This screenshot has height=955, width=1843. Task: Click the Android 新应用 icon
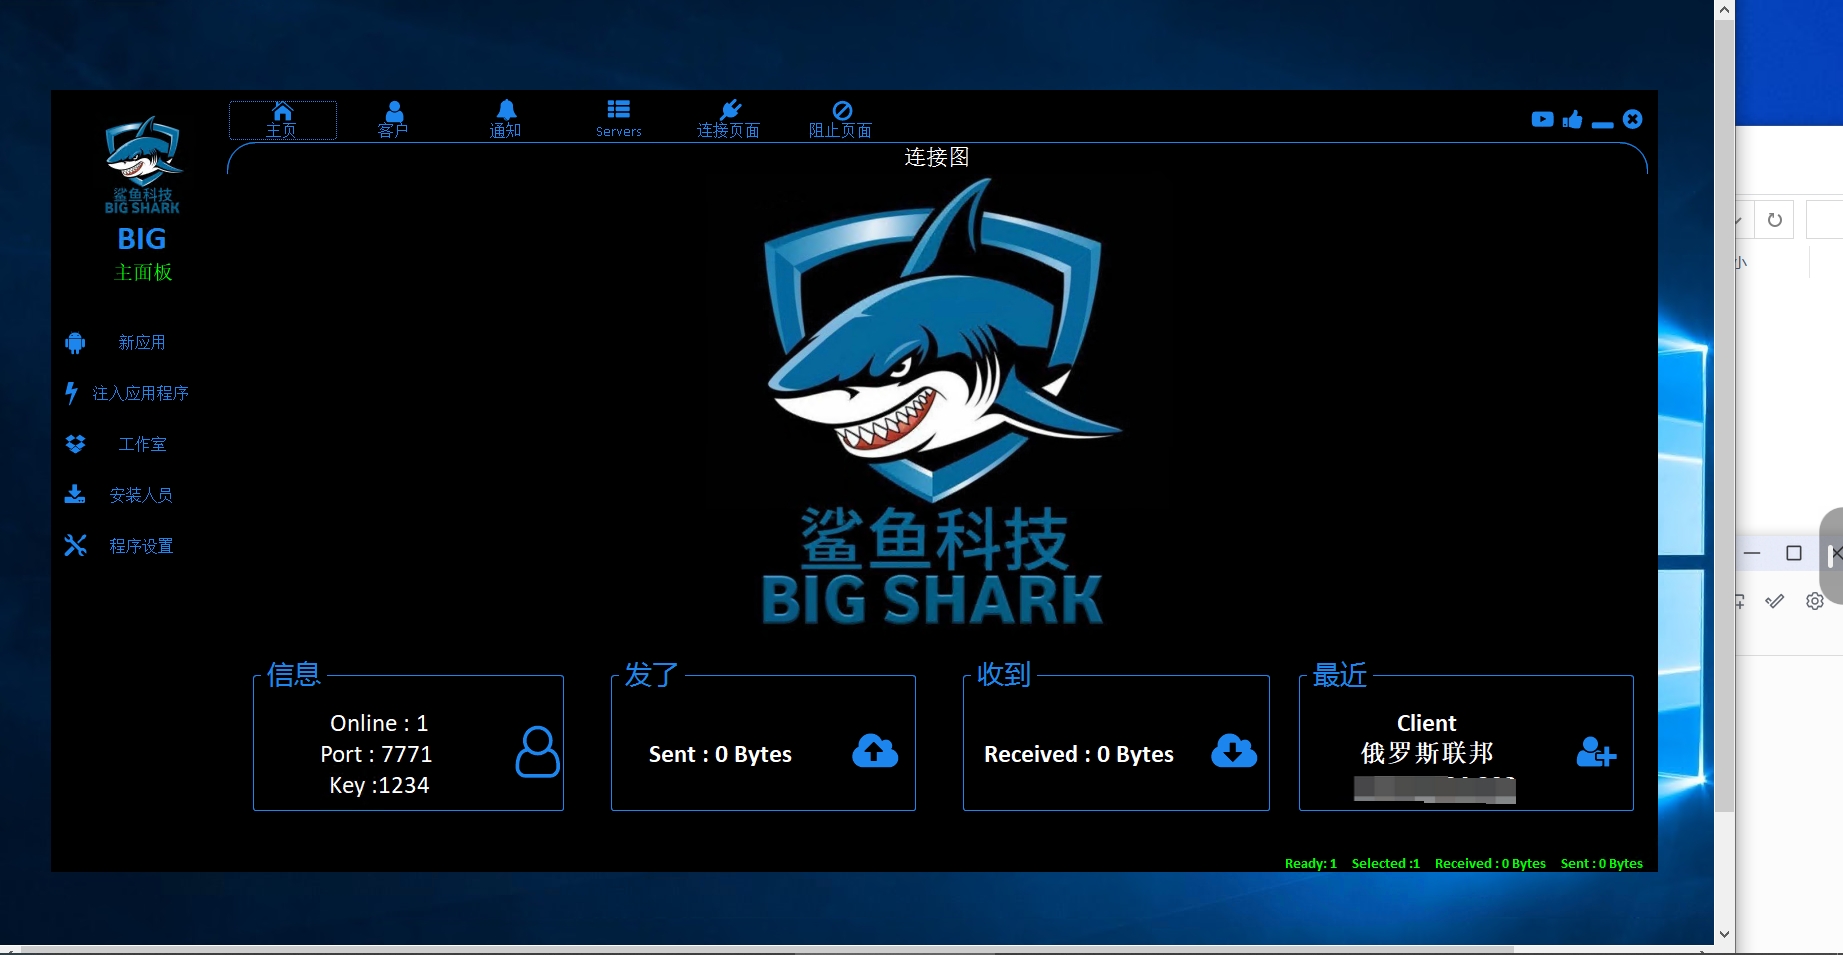75,343
